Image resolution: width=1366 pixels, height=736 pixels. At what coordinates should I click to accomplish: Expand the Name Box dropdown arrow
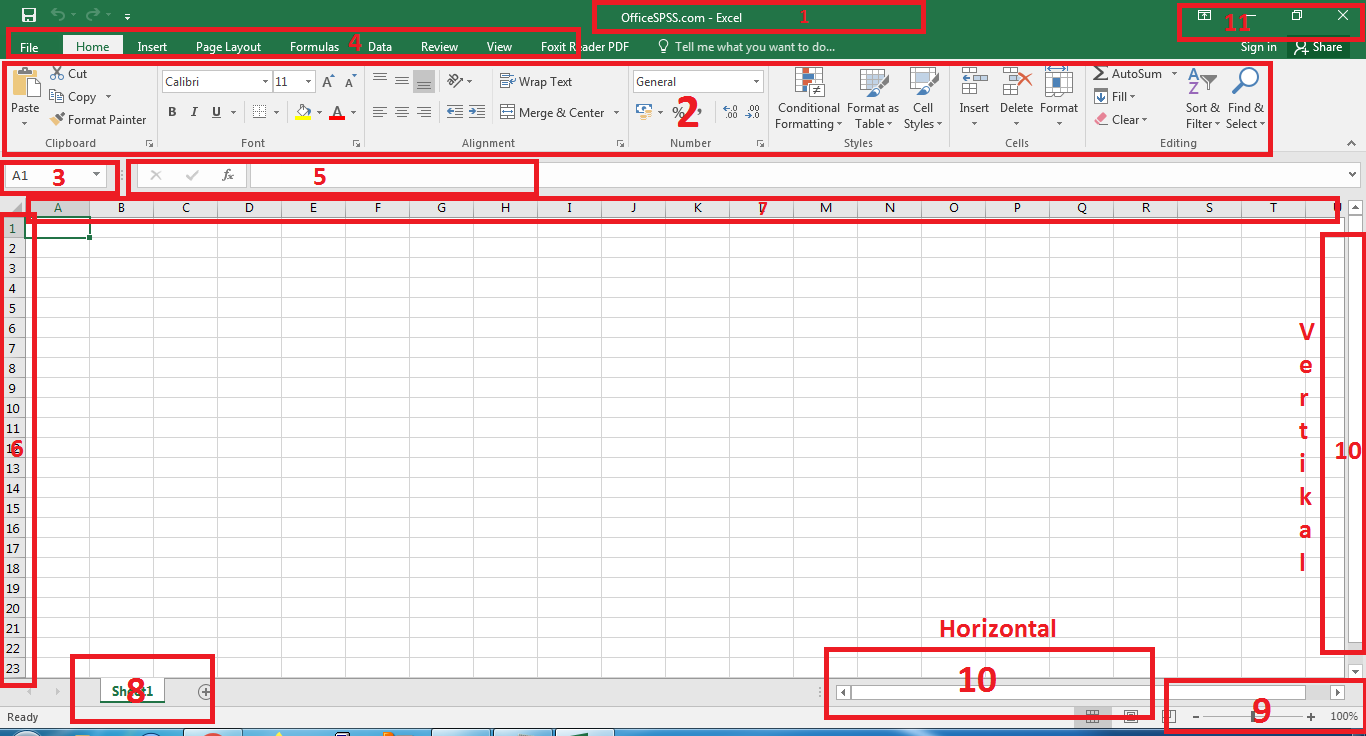[97, 175]
